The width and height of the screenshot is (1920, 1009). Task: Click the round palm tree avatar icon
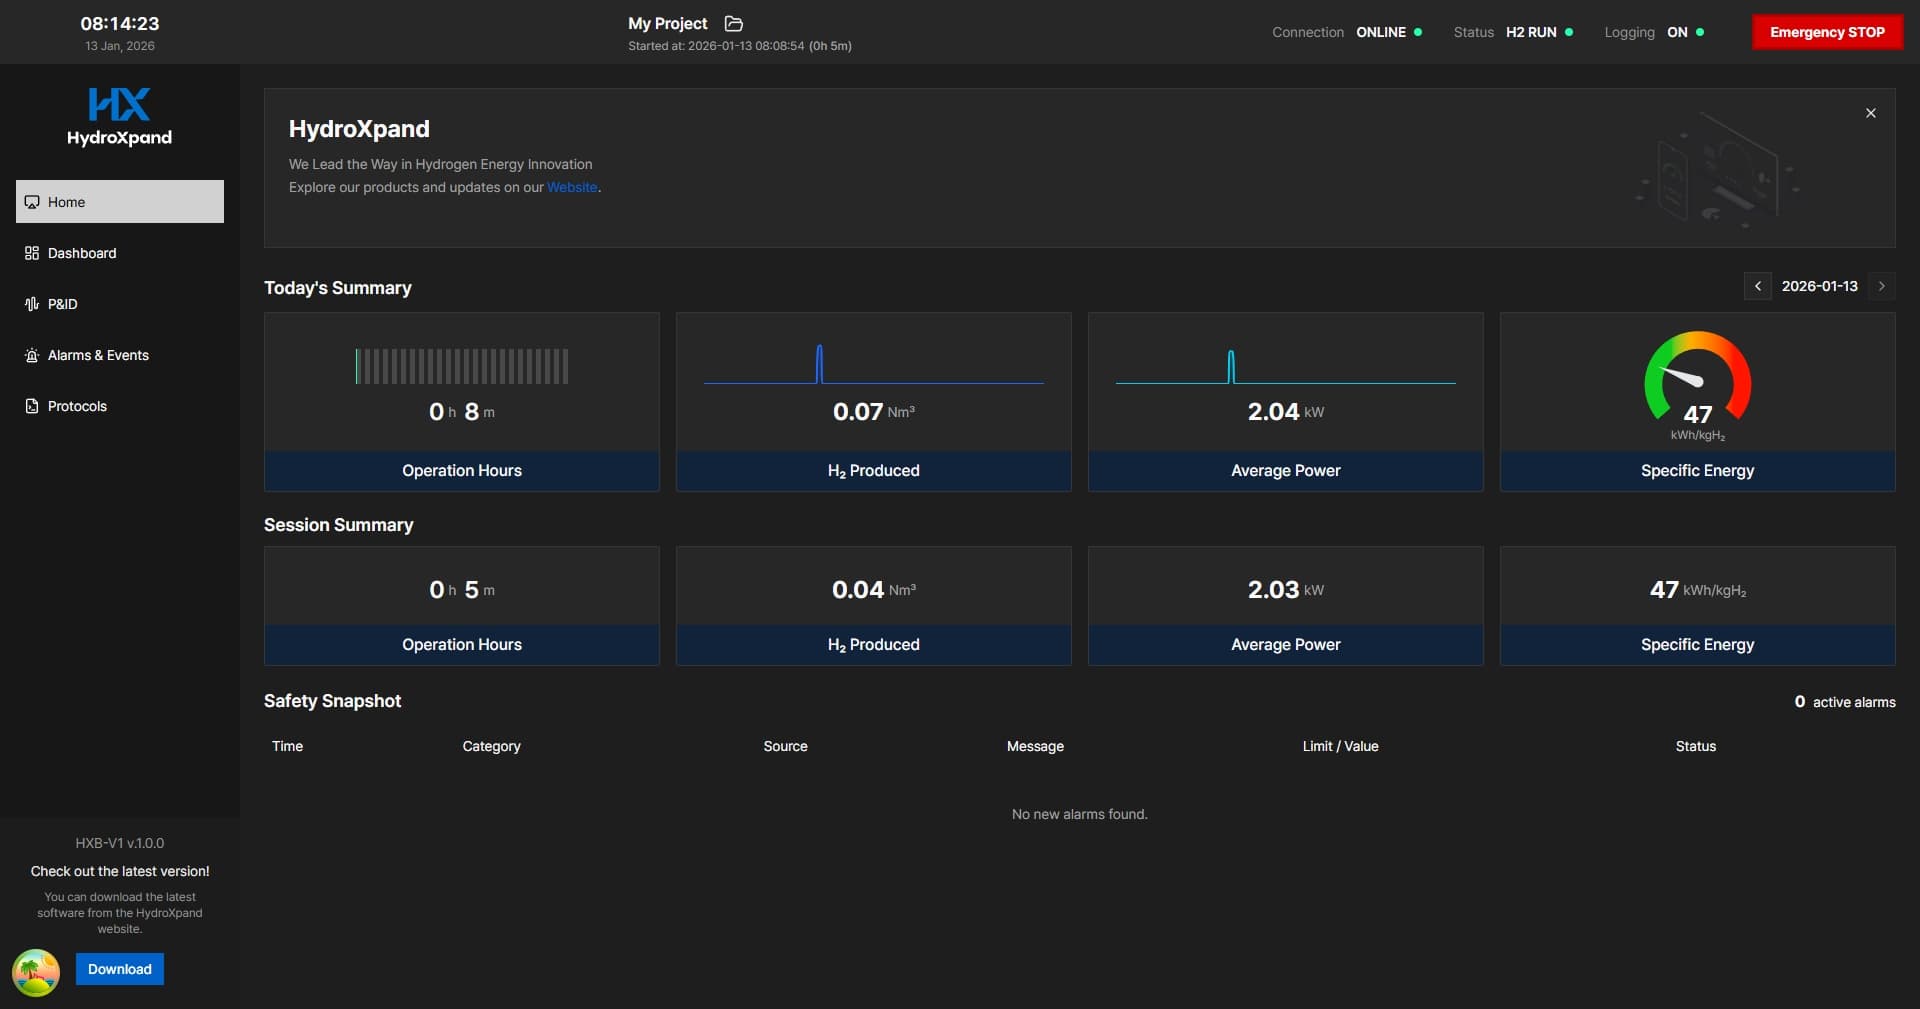coord(36,972)
